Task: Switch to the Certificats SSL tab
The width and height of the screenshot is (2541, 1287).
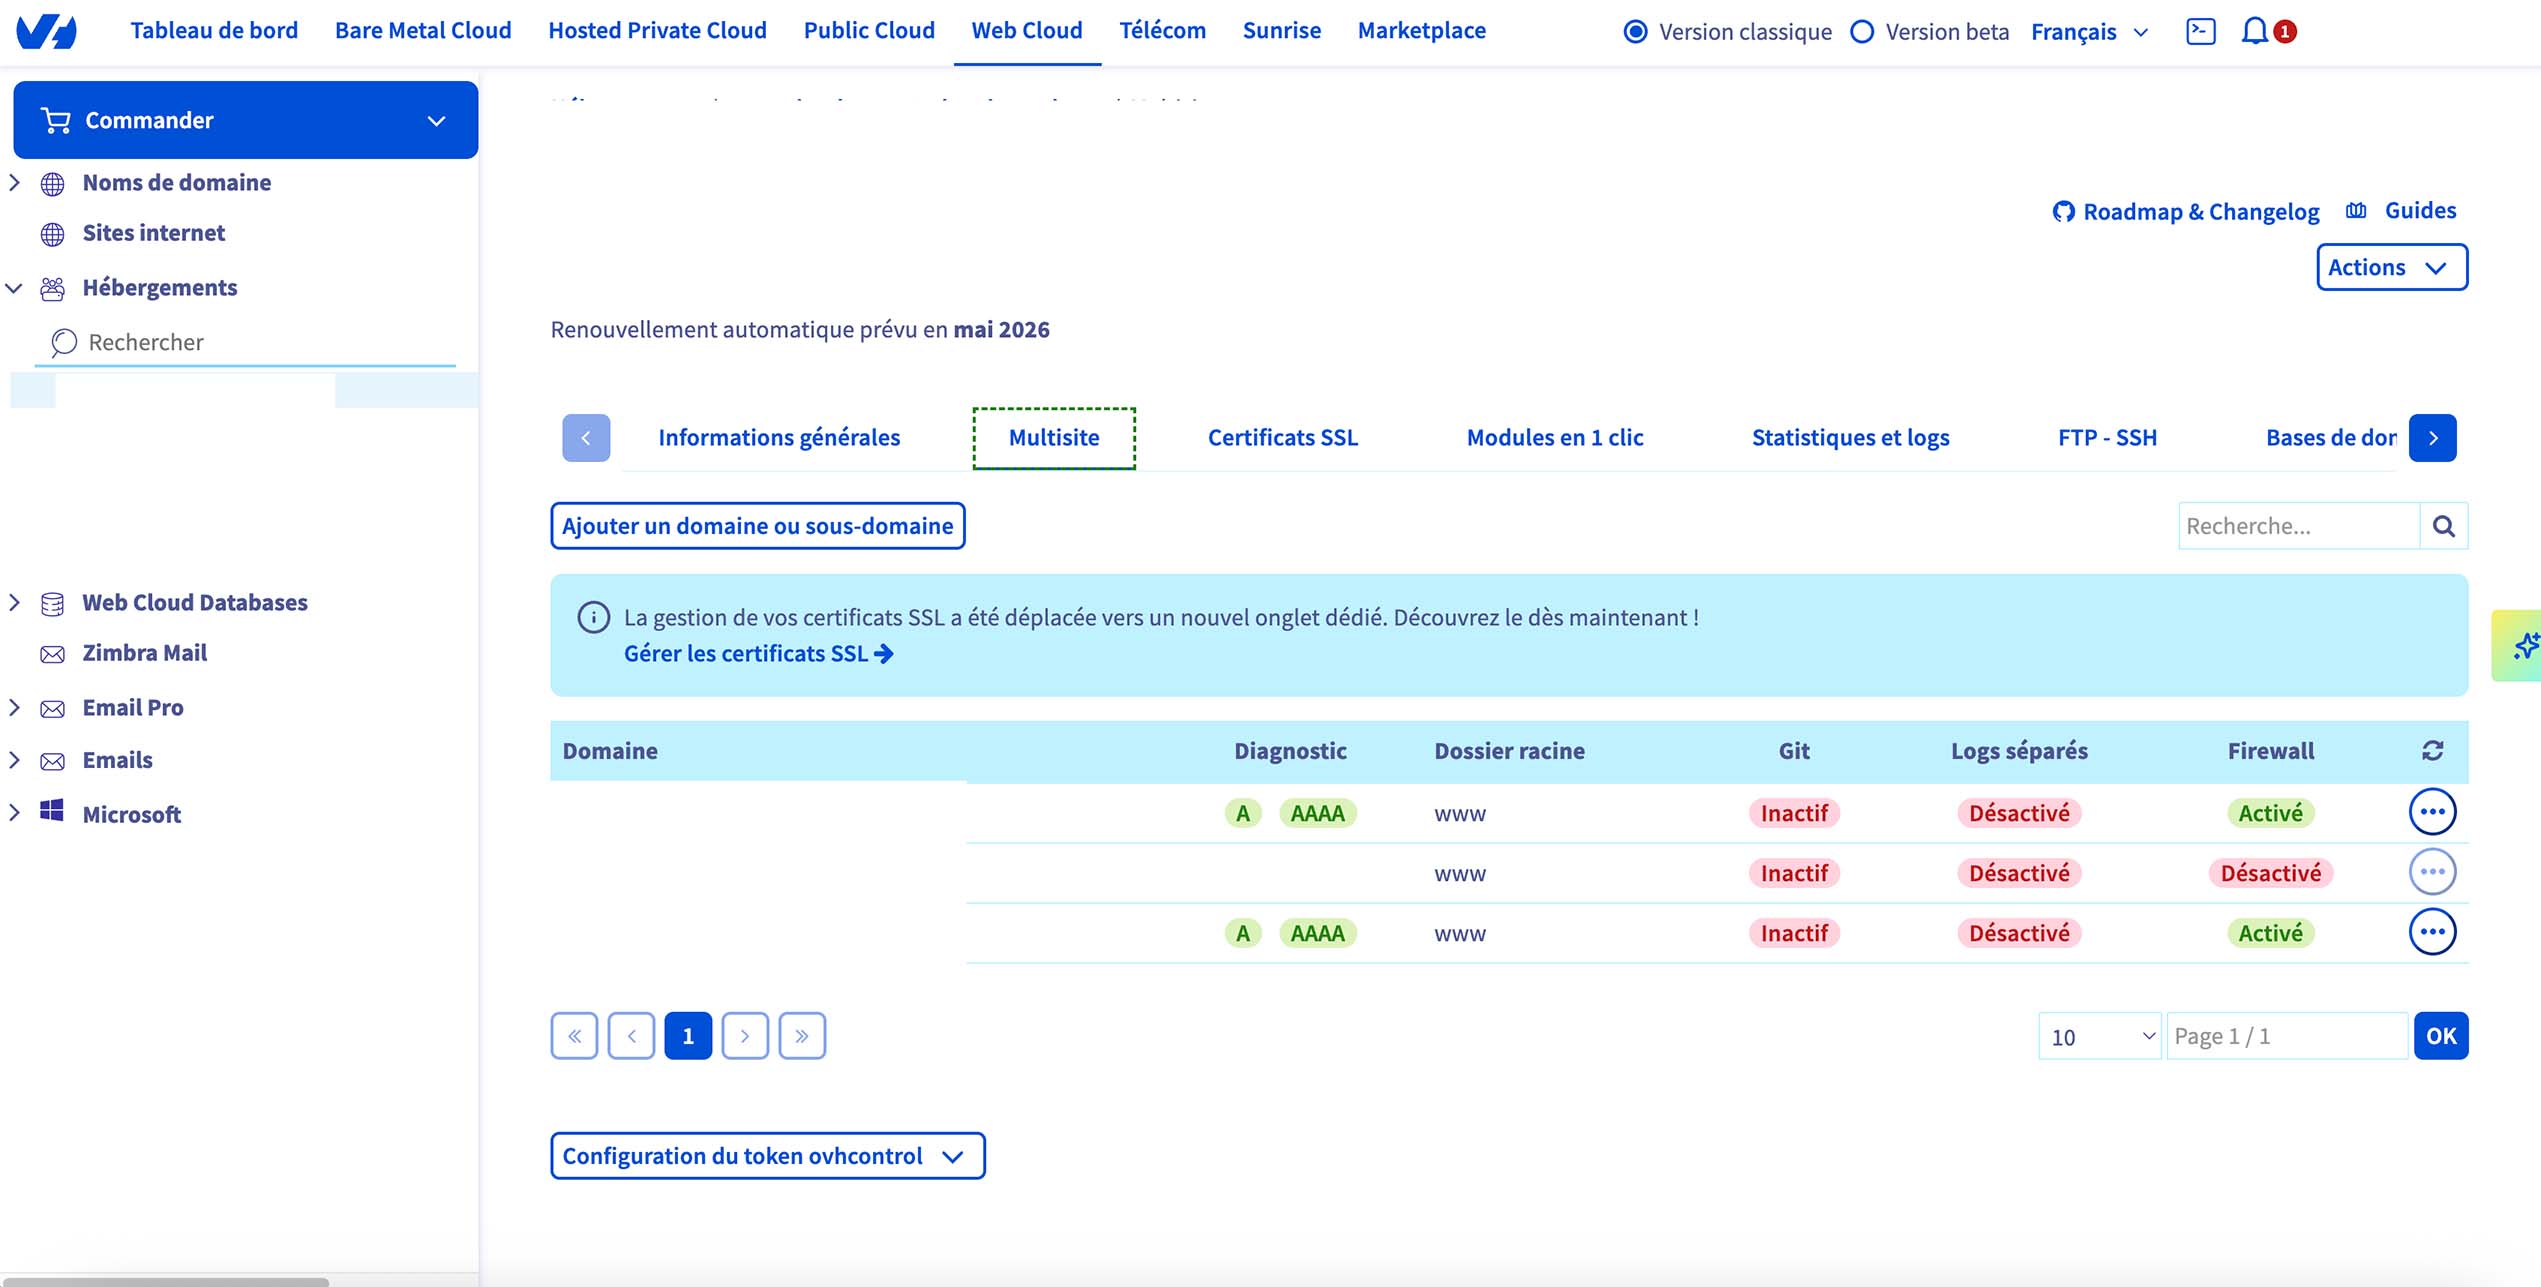Action: click(x=1283, y=437)
